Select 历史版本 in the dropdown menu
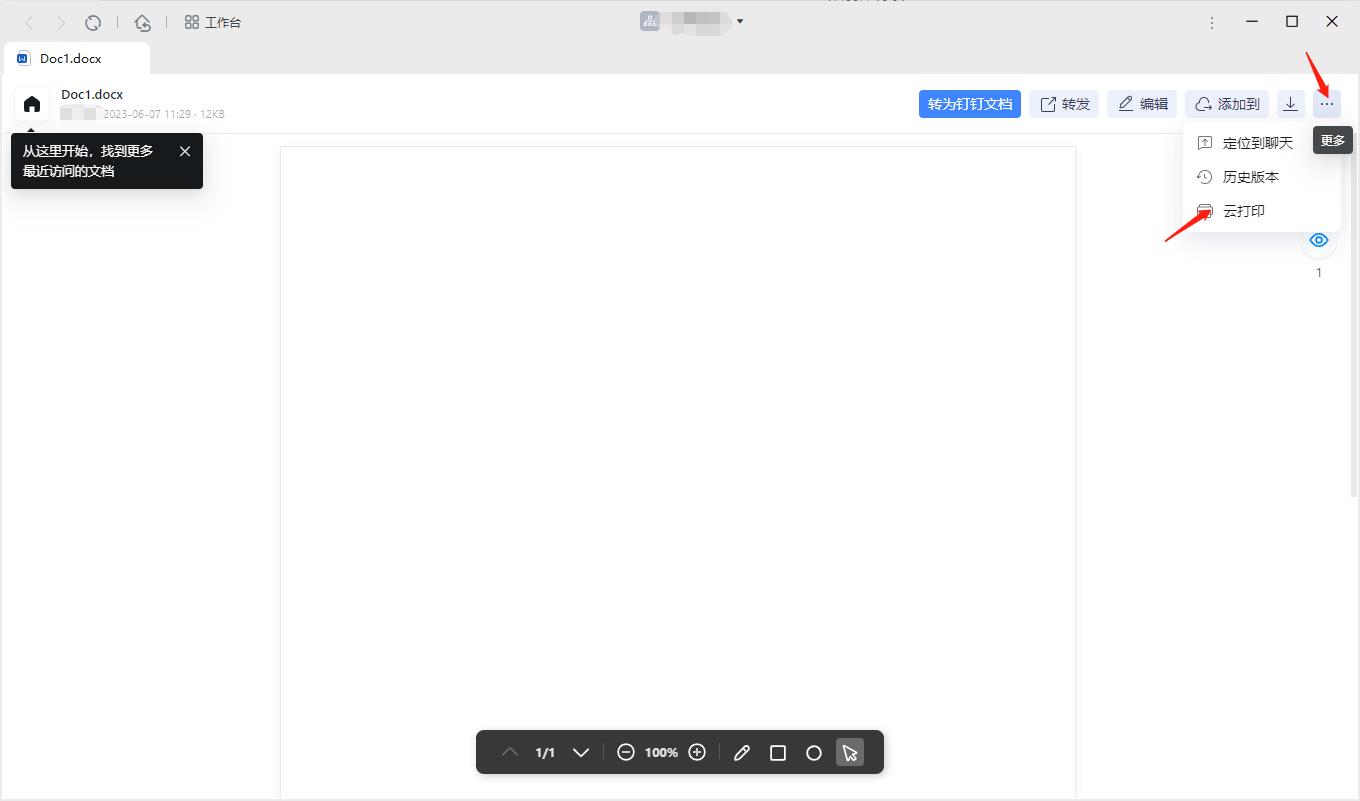The height and width of the screenshot is (801, 1360). click(x=1250, y=177)
